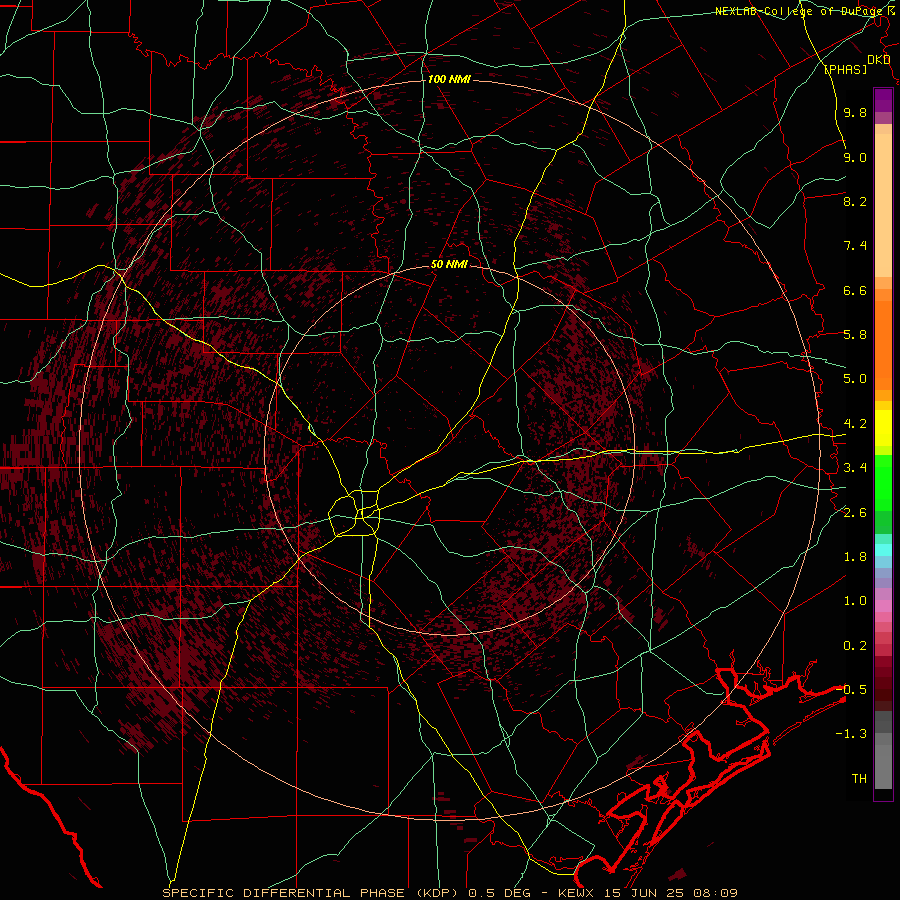Click the 4.2 scale value
Screen dimensions: 900x900
tap(855, 424)
